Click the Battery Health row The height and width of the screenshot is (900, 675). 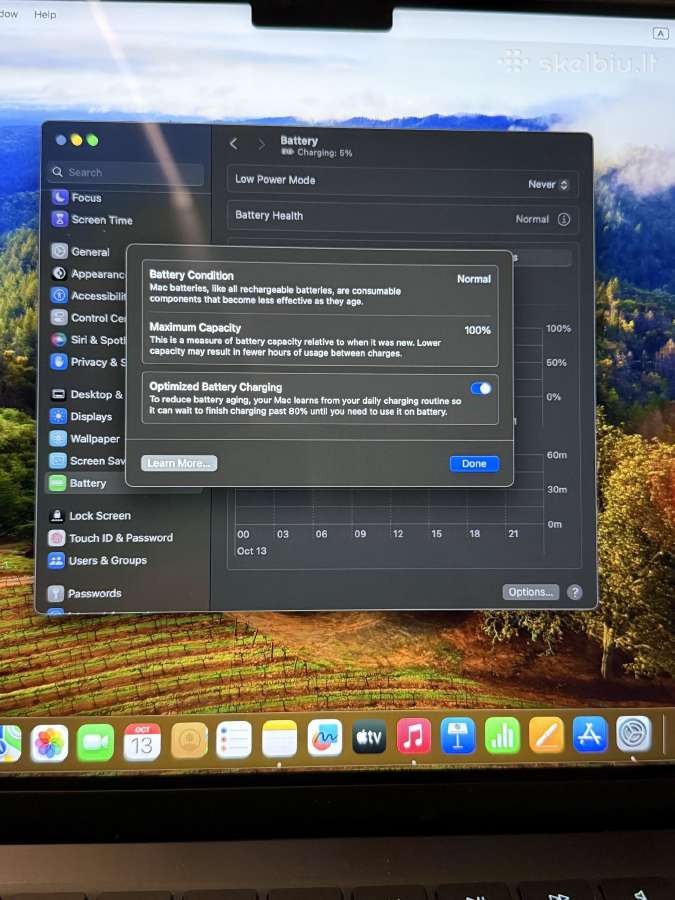[x=402, y=218]
